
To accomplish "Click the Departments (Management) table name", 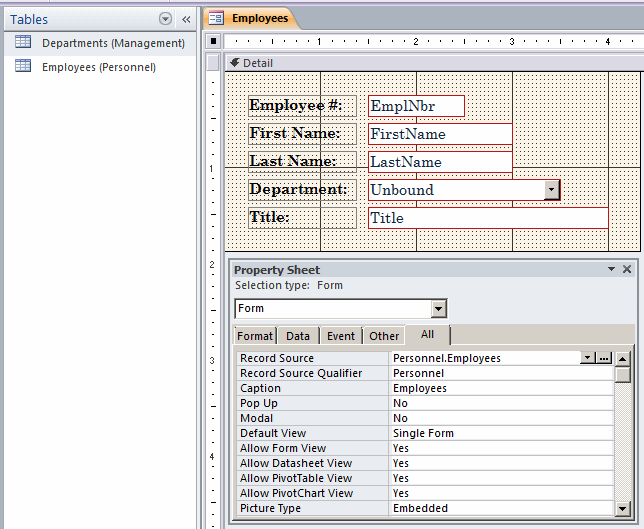I will pyautogui.click(x=113, y=43).
